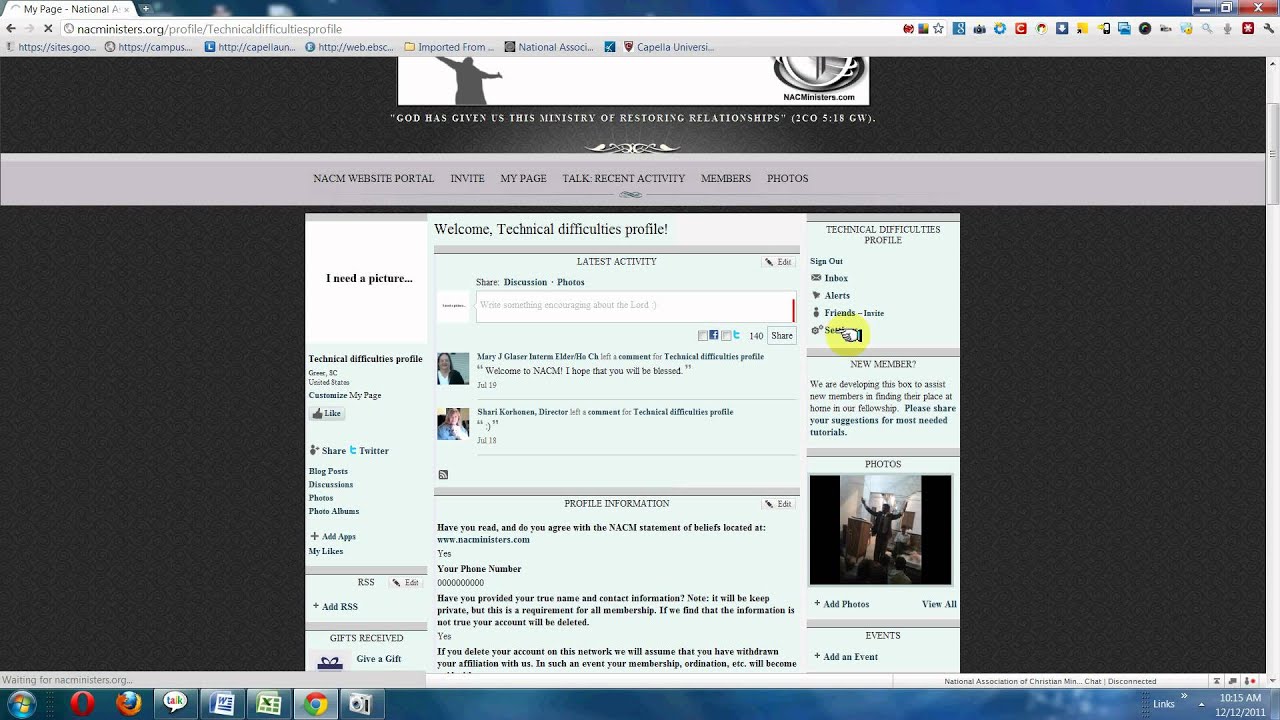Open Photo Albums link in sidebar
1280x720 pixels.
[334, 511]
